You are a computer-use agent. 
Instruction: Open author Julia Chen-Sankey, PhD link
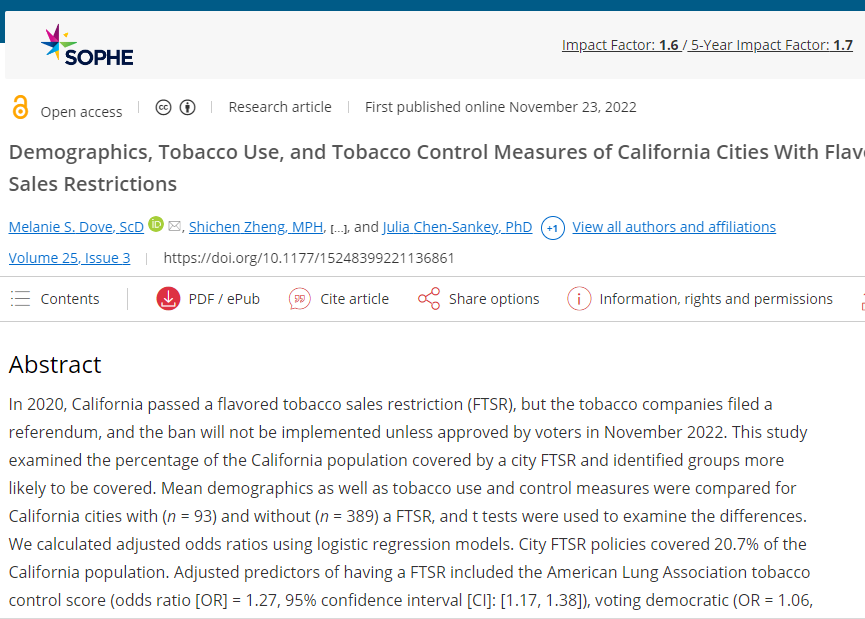click(x=457, y=227)
